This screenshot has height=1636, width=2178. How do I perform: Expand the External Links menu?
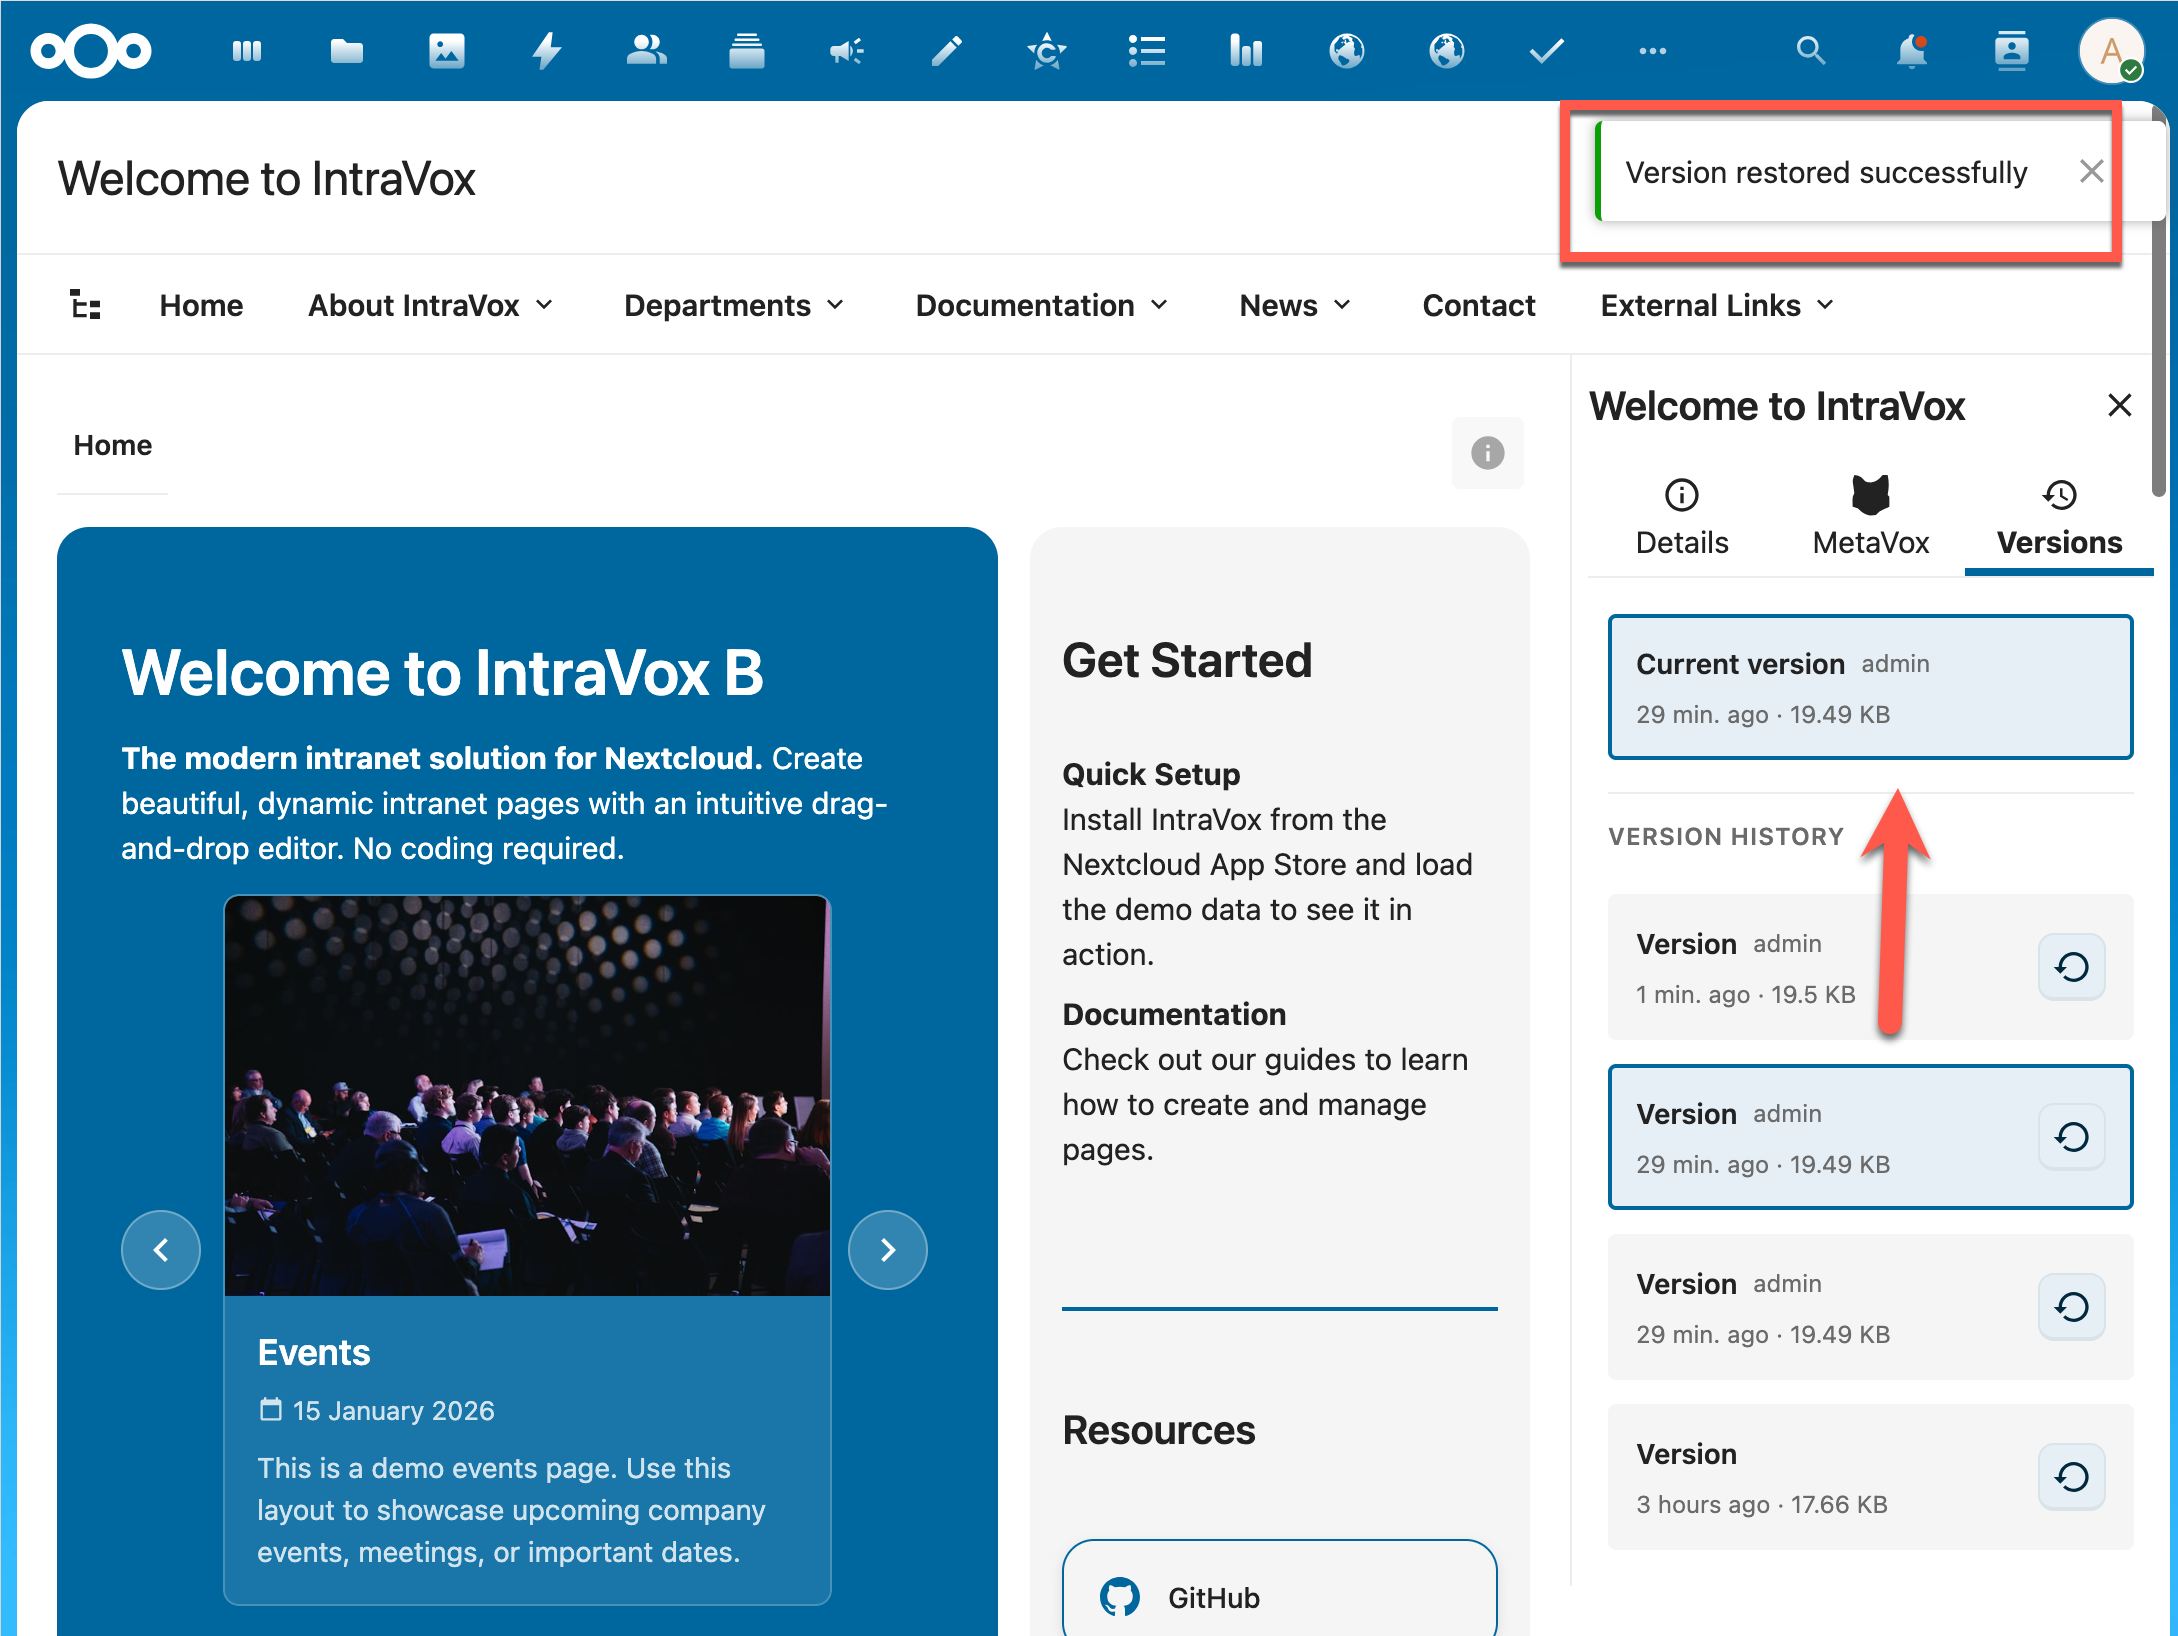coord(1718,305)
